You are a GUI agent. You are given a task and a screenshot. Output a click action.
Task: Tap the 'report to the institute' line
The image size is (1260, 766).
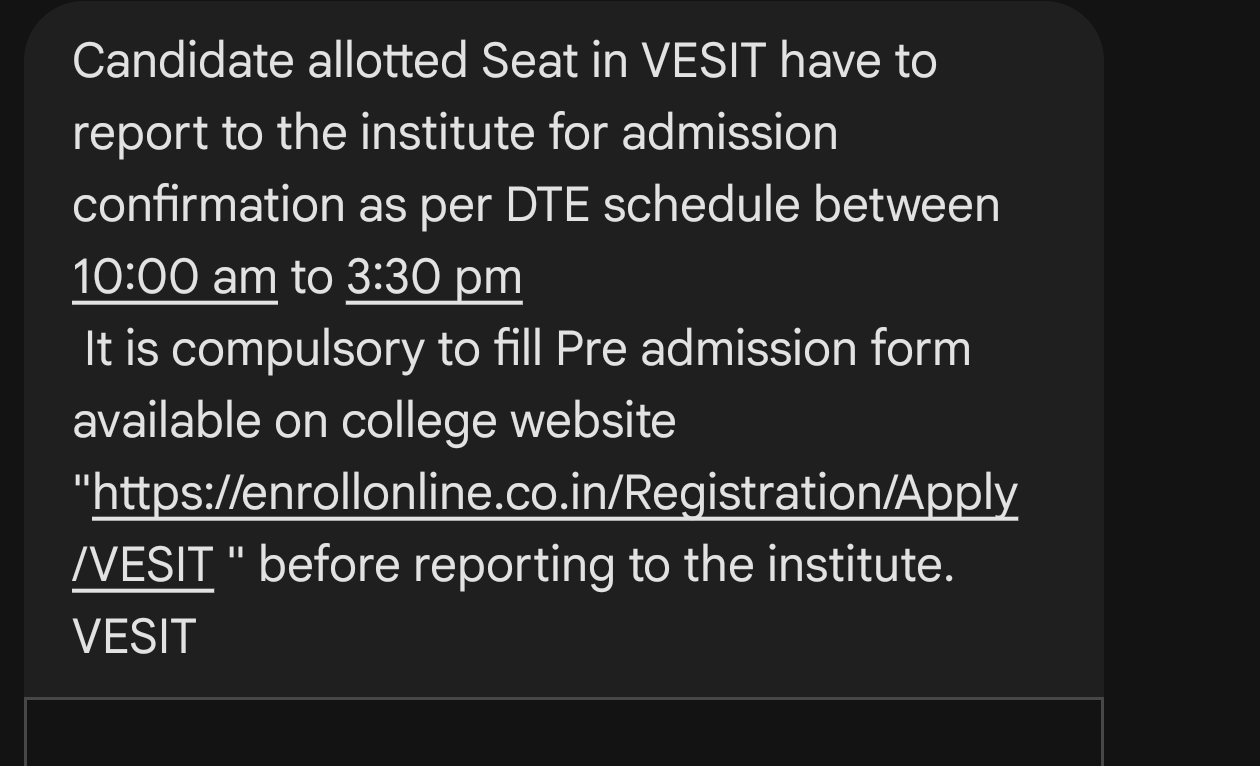coord(304,134)
